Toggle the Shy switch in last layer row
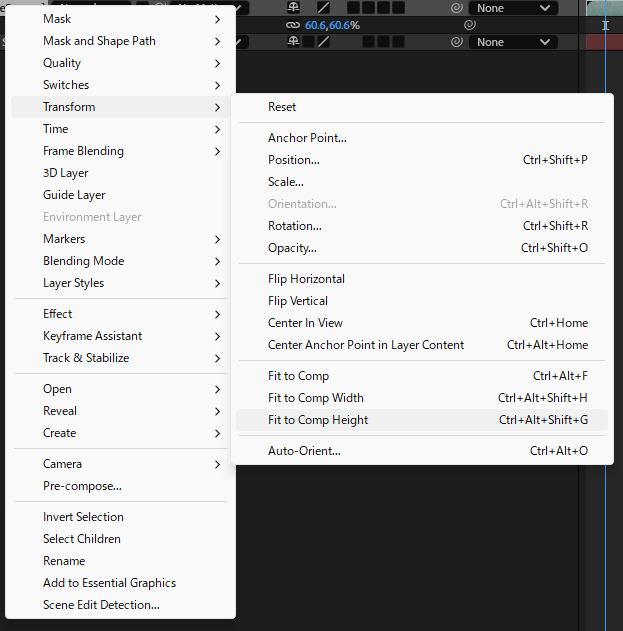623x631 pixels. point(293,41)
